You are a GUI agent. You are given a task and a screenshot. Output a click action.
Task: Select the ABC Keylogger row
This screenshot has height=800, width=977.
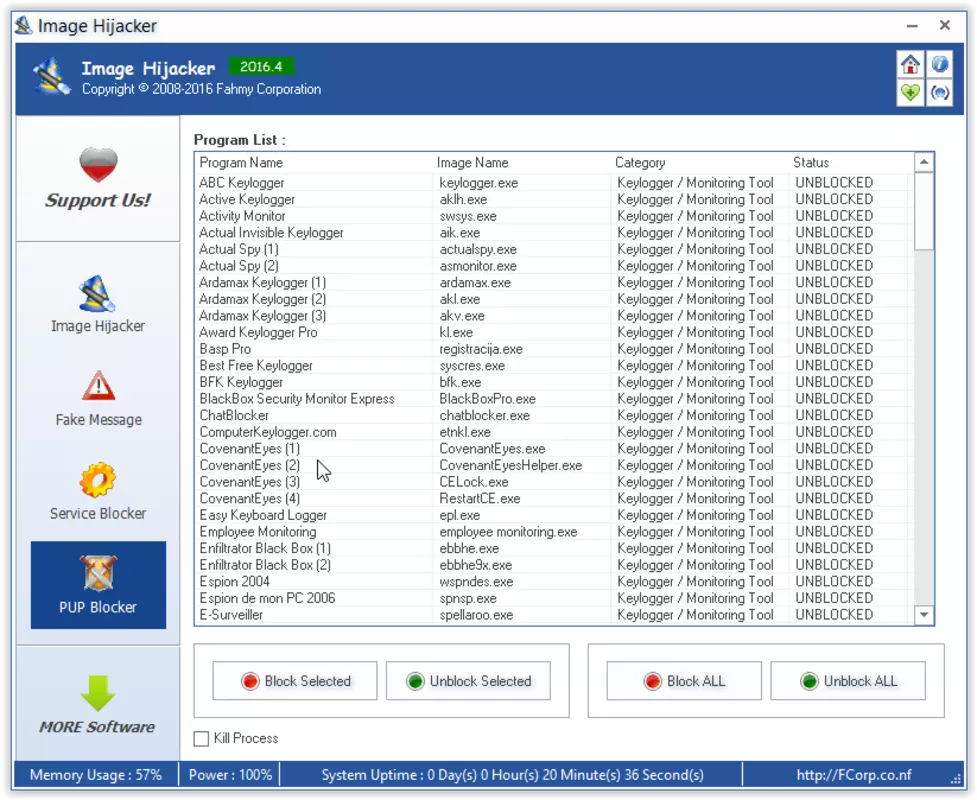click(x=554, y=183)
